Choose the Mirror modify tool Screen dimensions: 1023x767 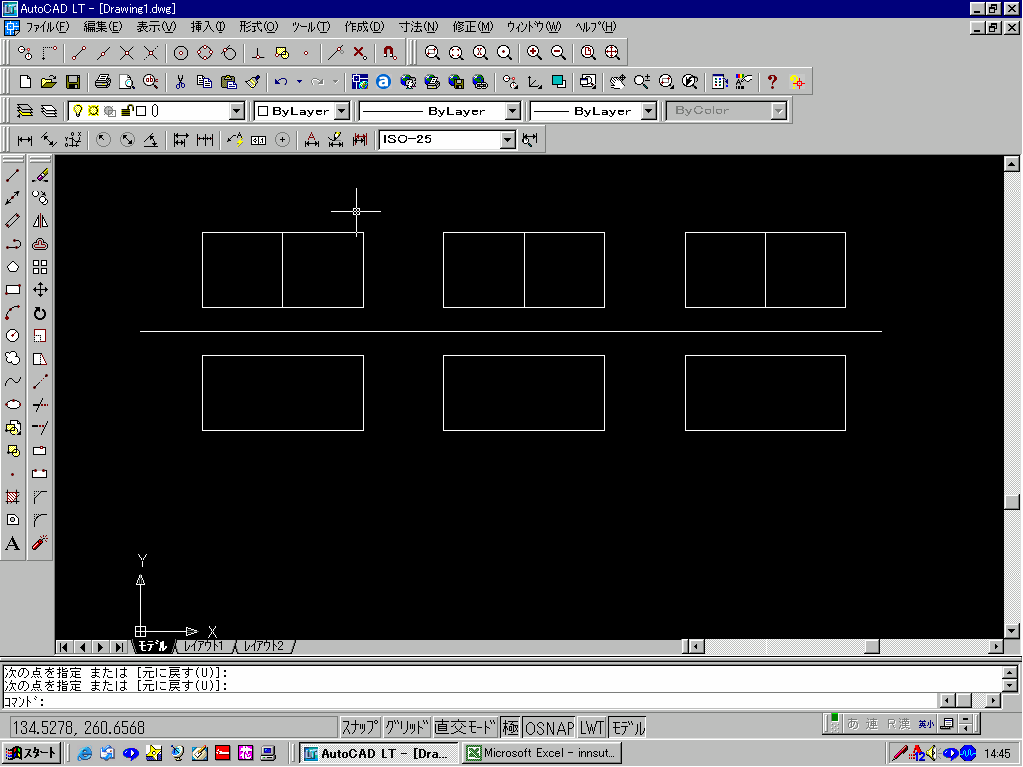click(40, 220)
